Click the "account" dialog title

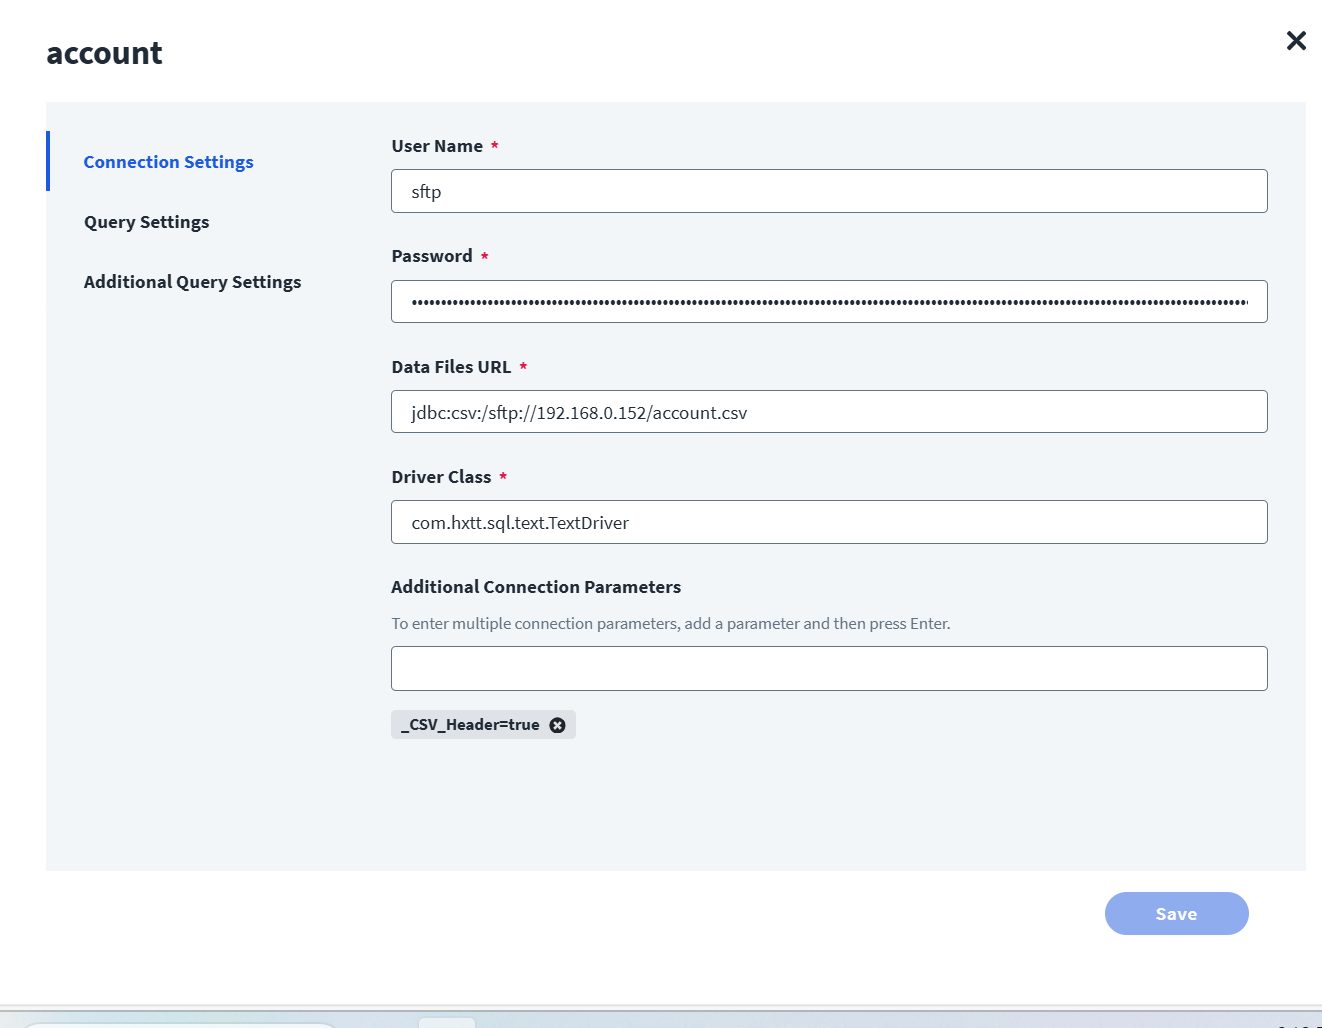tap(104, 53)
